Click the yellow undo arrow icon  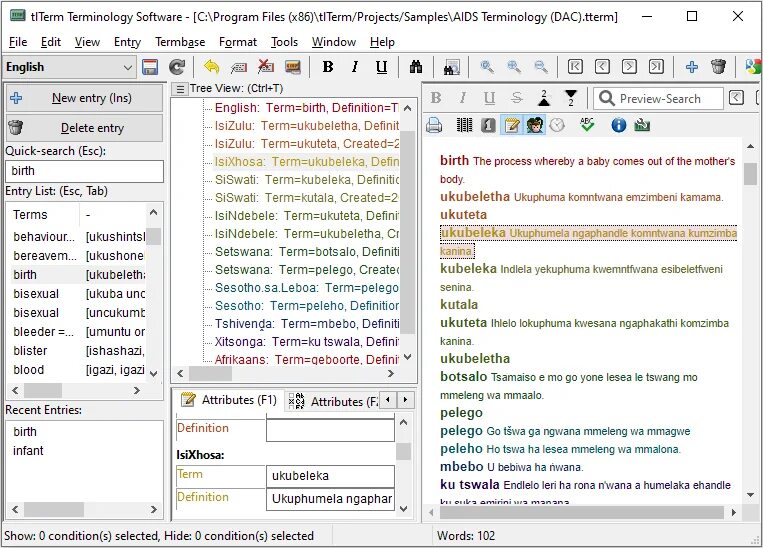pyautogui.click(x=211, y=67)
